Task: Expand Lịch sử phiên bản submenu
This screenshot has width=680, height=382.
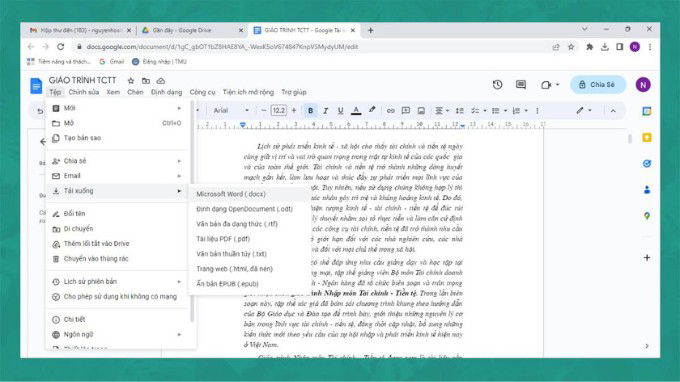Action: [x=117, y=281]
